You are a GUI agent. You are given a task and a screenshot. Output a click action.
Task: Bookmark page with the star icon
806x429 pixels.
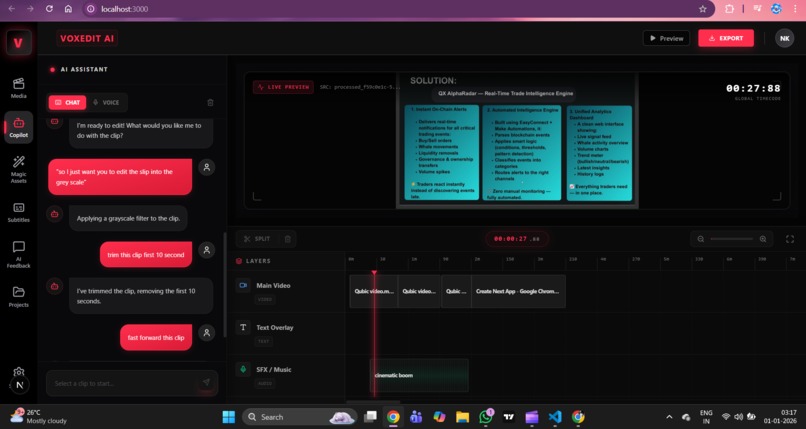[x=703, y=9]
